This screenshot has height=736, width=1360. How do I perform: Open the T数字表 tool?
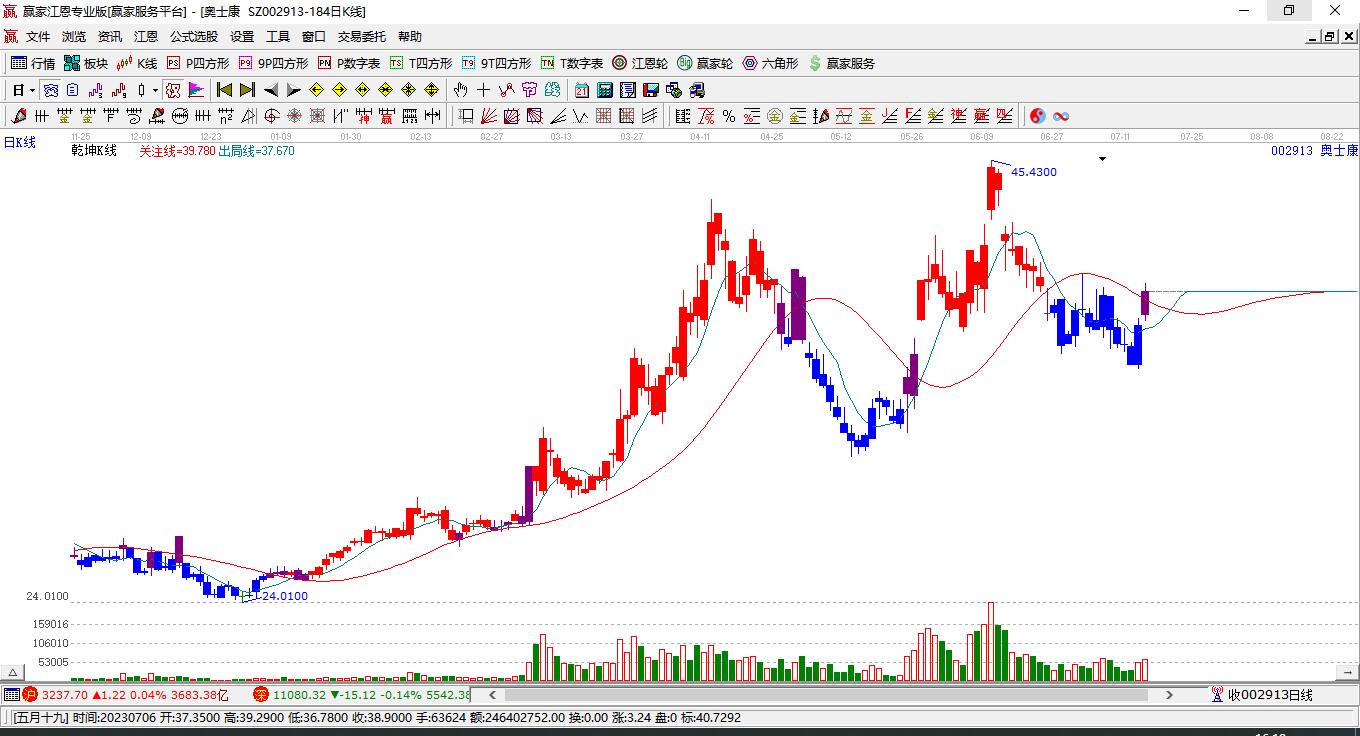pos(572,63)
